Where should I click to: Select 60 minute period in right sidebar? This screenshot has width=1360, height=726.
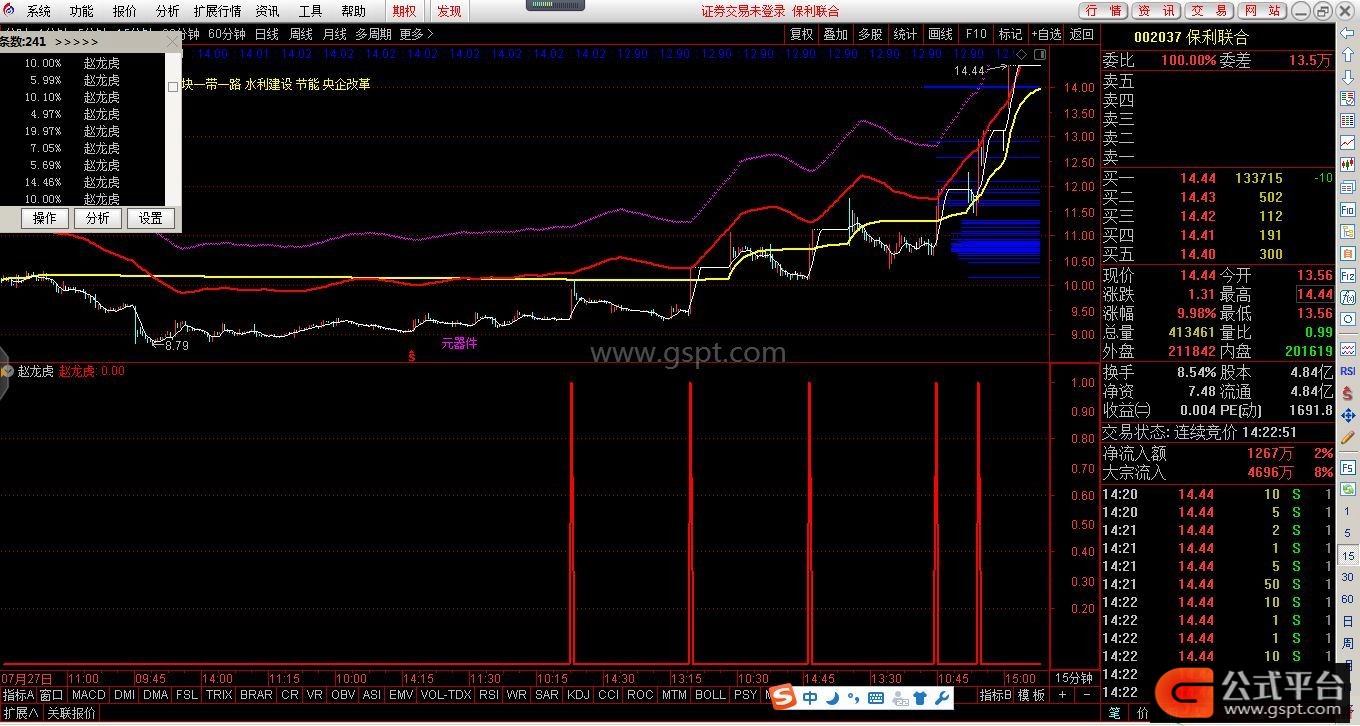(1348, 600)
